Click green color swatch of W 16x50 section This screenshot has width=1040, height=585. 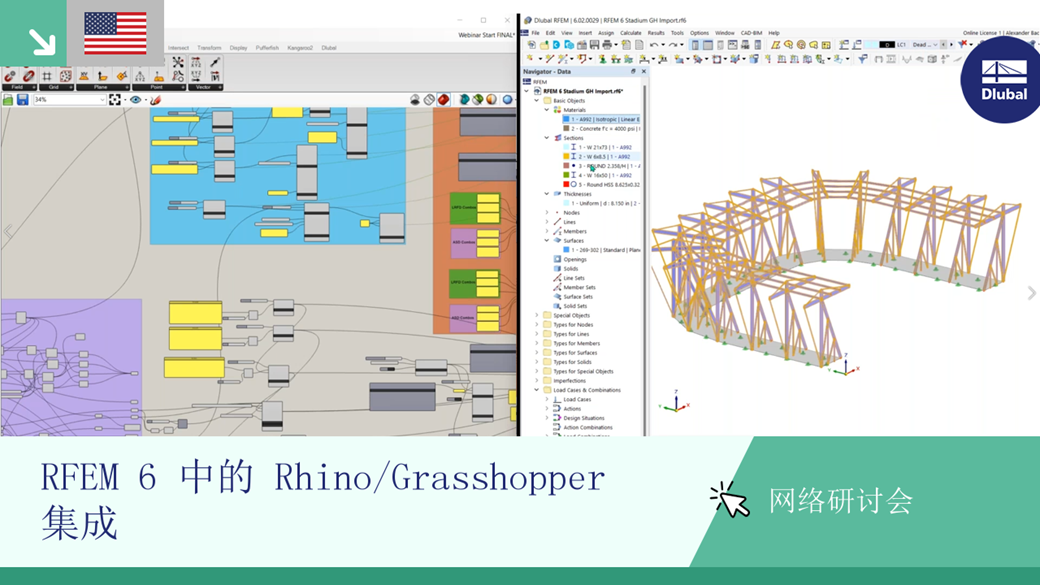pyautogui.click(x=566, y=175)
